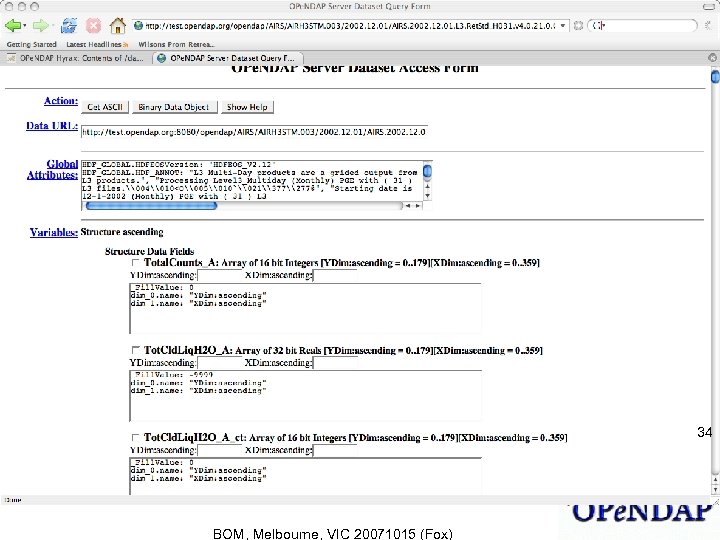Click the red Stop loading icon
Image resolution: width=720 pixels, height=540 pixels.
pos(94,25)
